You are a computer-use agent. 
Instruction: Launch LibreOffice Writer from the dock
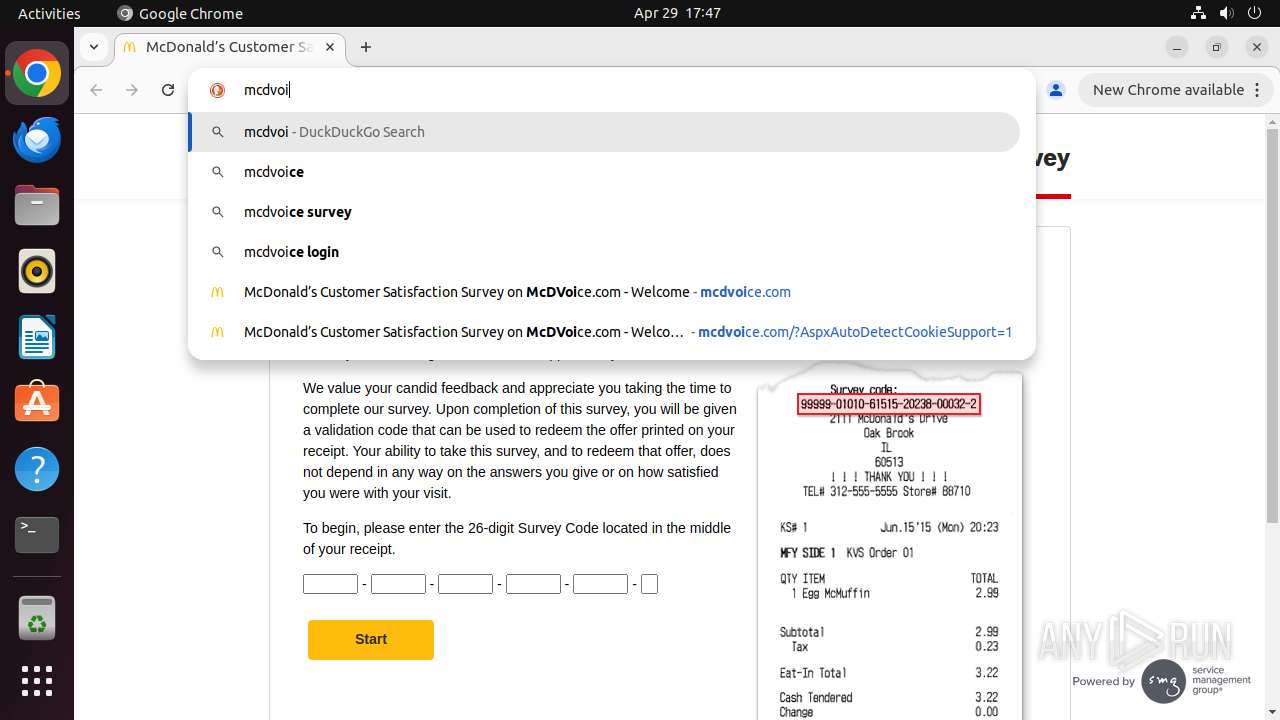pos(37,338)
